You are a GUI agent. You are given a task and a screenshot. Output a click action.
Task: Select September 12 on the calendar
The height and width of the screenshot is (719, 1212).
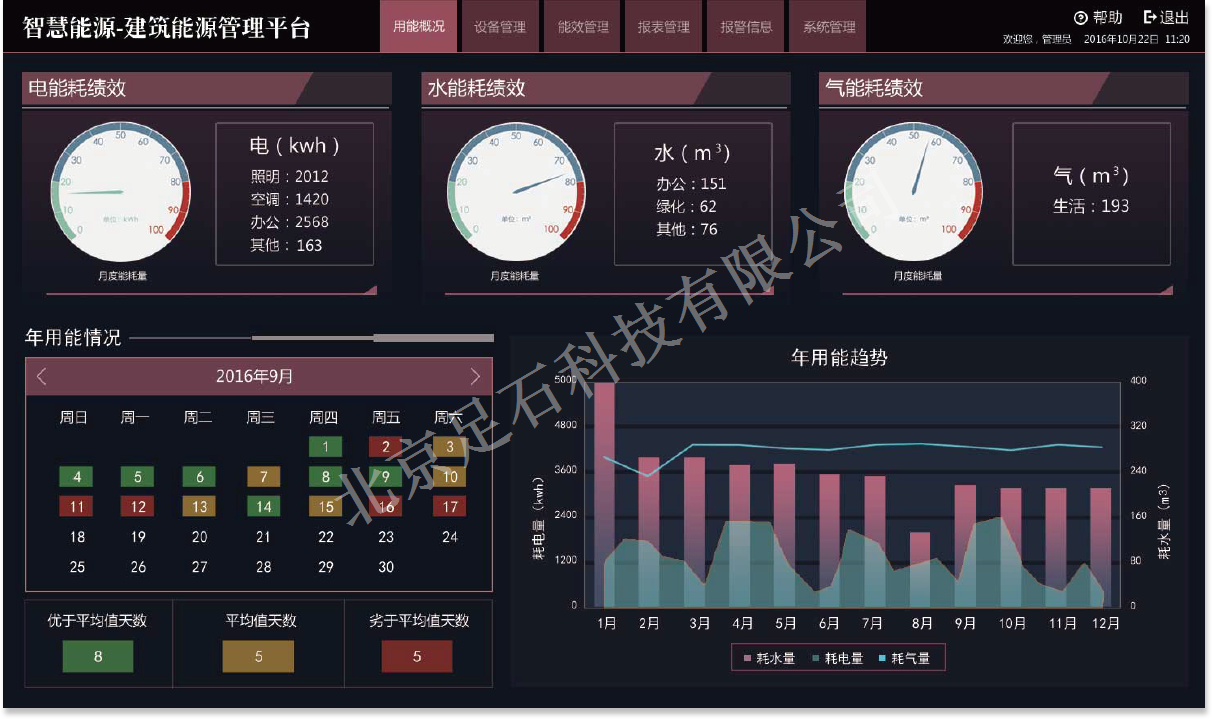138,507
